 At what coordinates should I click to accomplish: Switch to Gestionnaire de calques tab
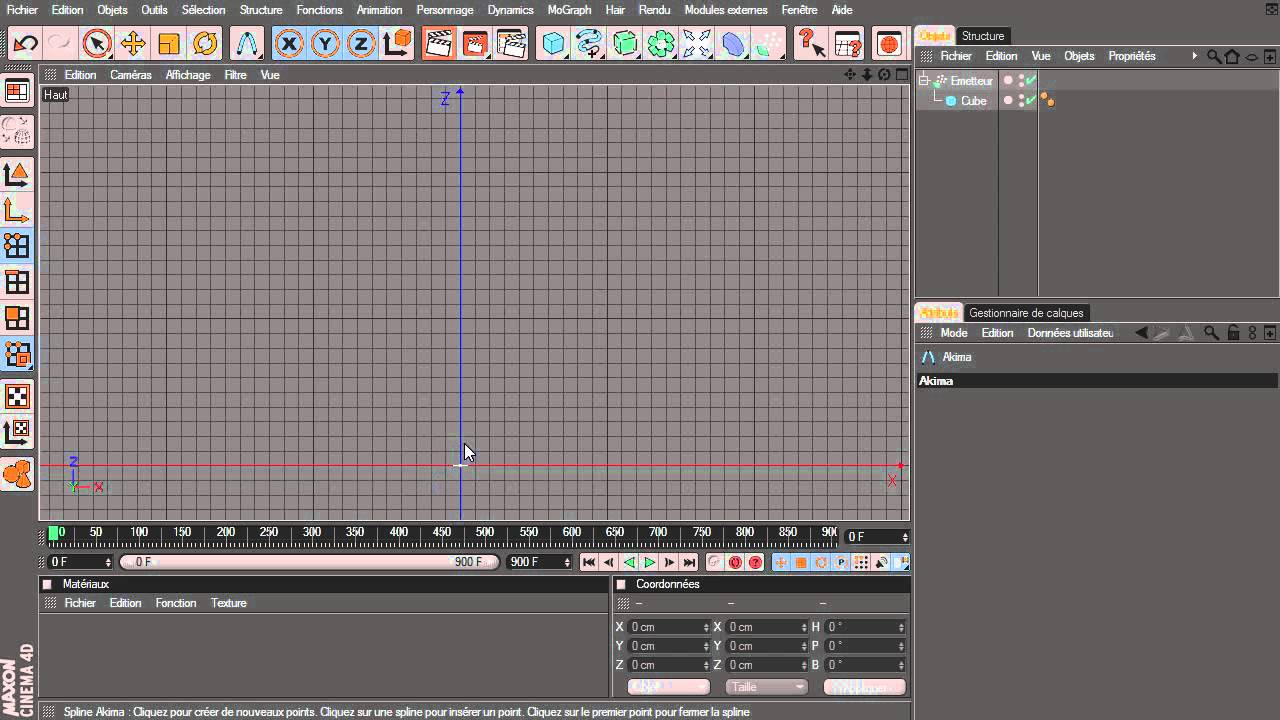coord(1026,313)
